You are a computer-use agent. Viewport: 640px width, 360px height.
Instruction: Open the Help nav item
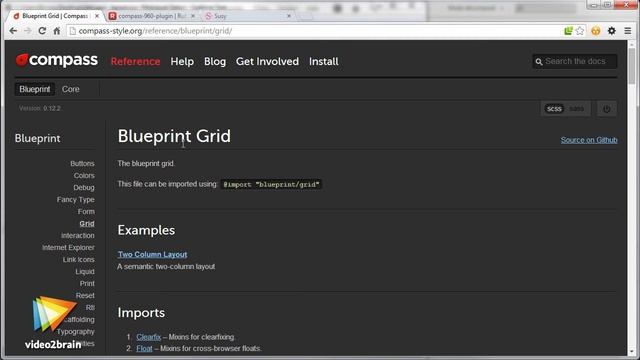click(182, 62)
